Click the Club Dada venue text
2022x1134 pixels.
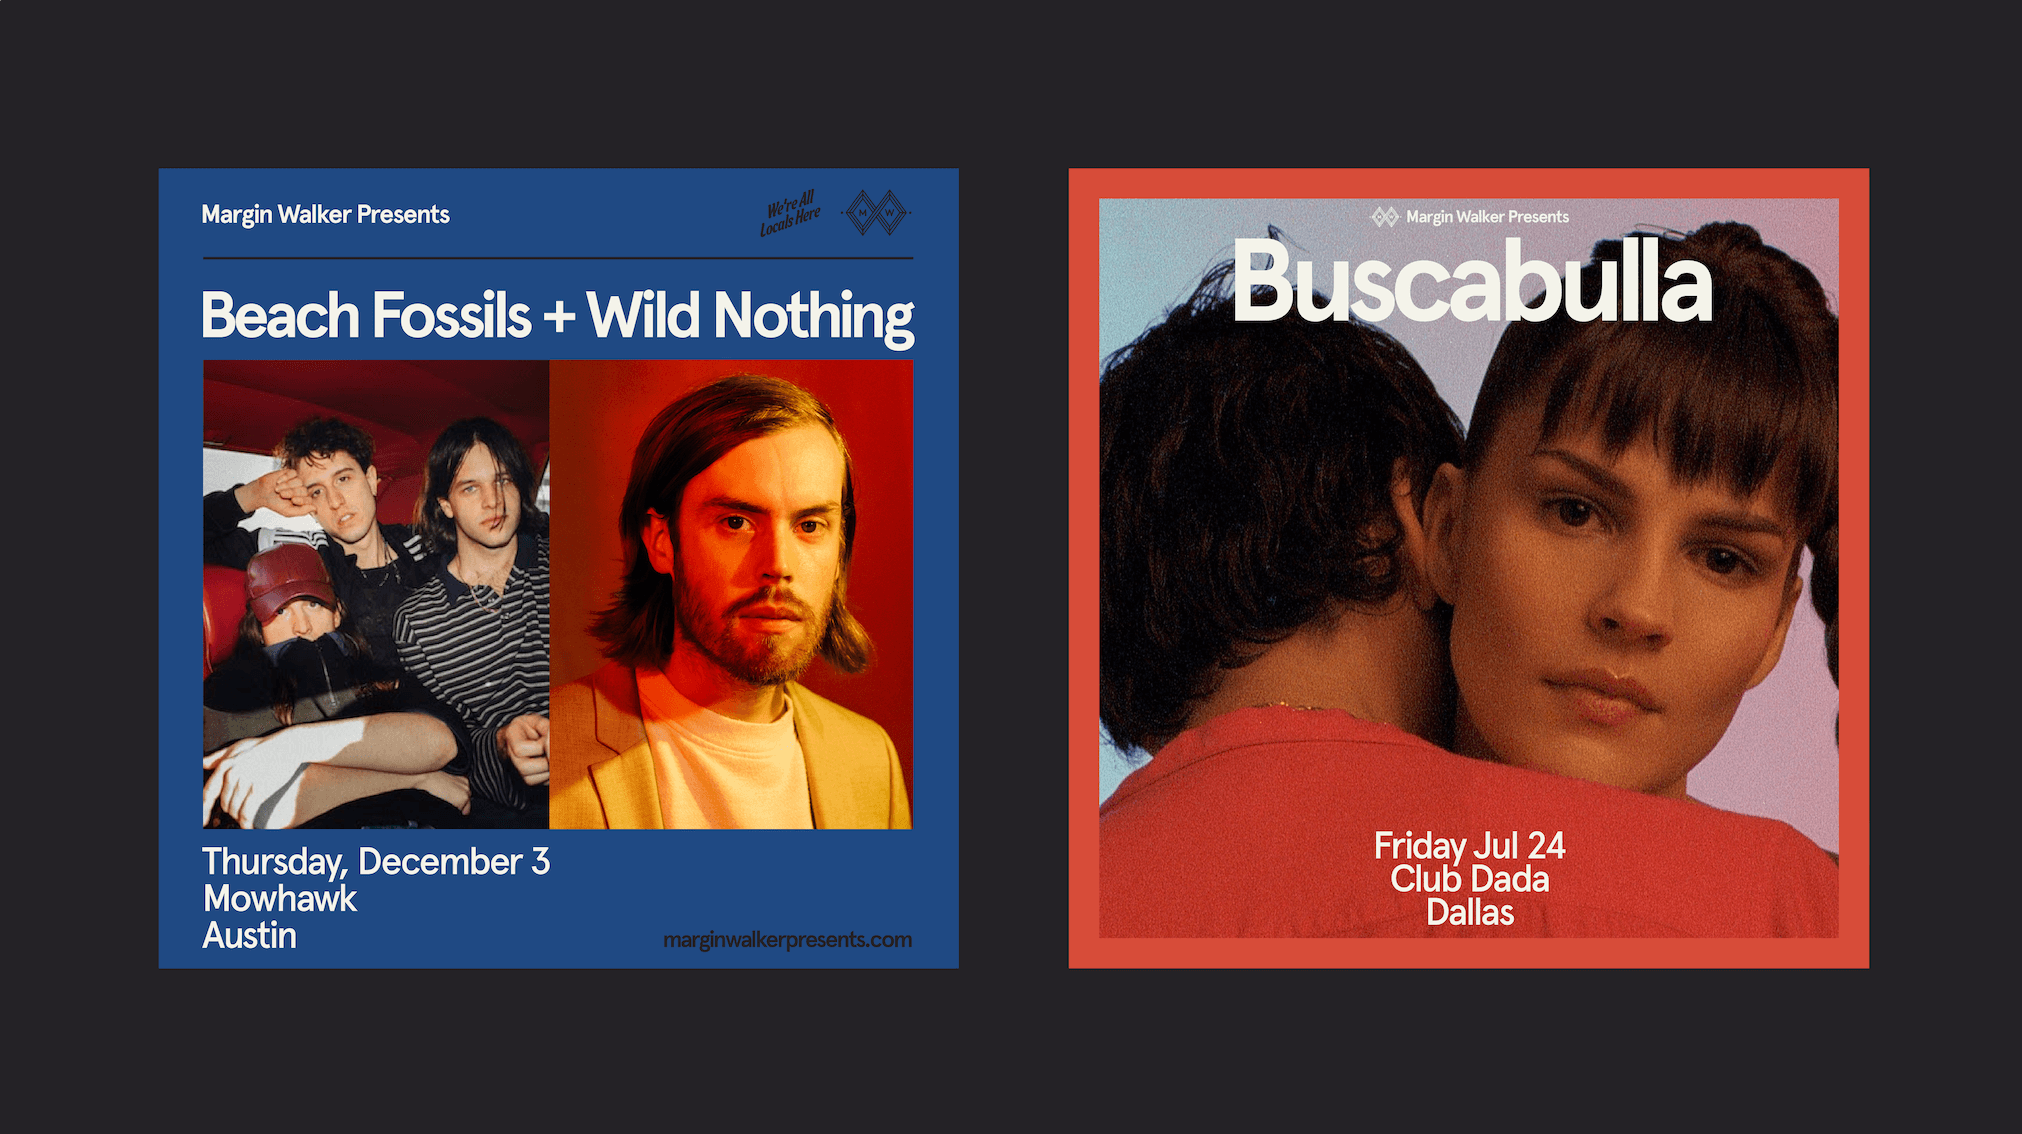point(1469,879)
